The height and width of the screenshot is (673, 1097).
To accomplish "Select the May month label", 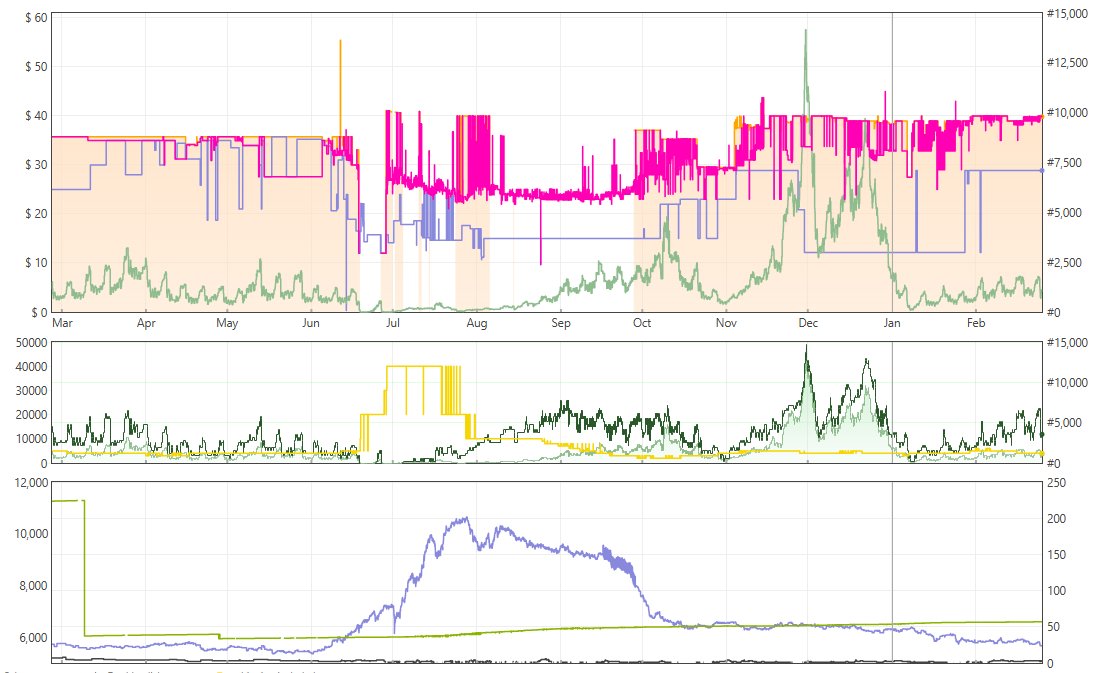I will (227, 323).
